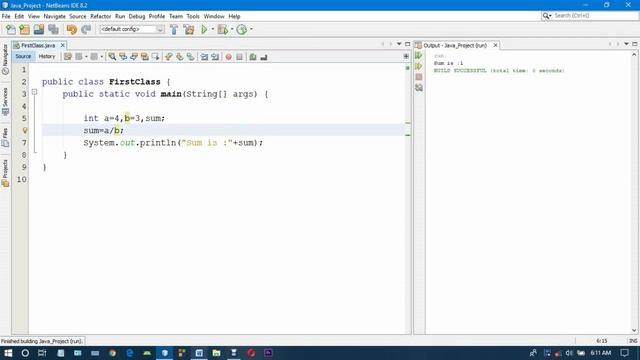Screen dimensions: 640x360
Task: Click the Output panel scroll-down arrow
Action: [x=634, y=330]
